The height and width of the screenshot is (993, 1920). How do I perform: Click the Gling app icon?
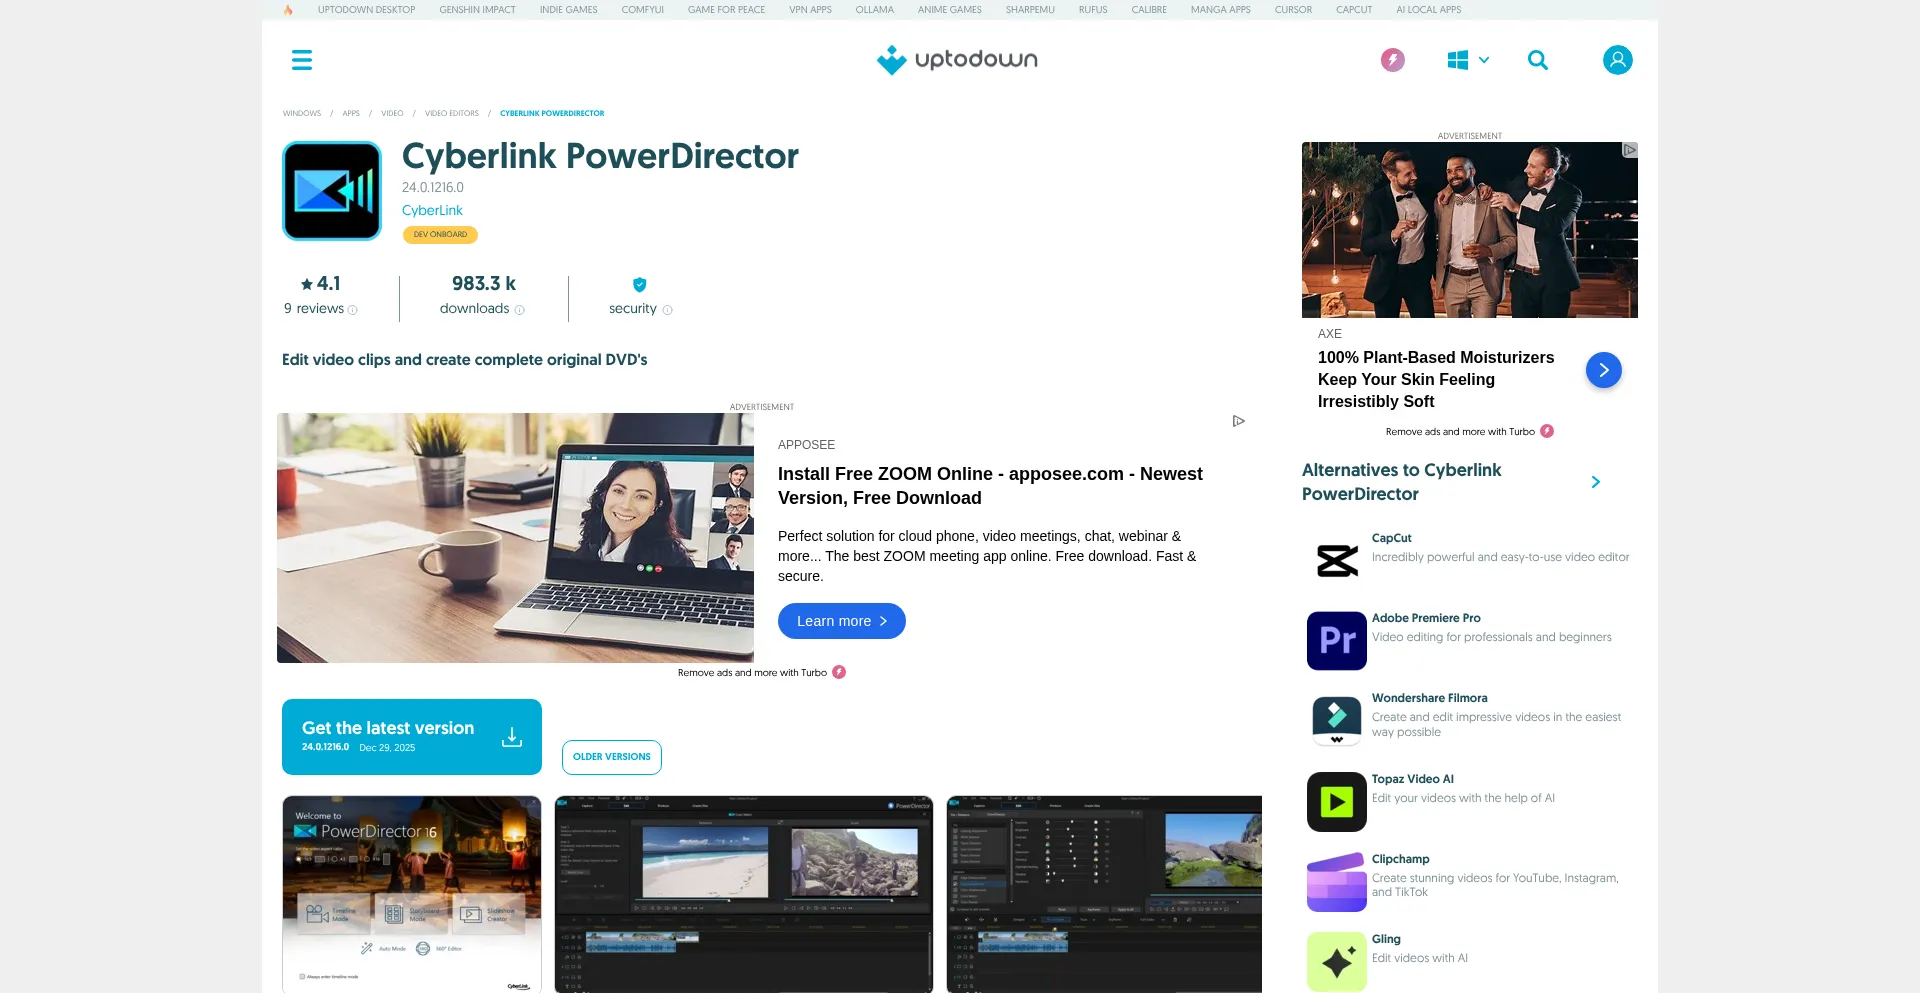[x=1337, y=962]
